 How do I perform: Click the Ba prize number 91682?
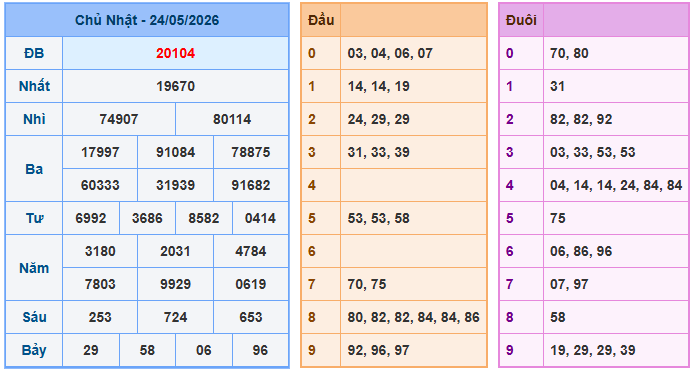point(251,185)
